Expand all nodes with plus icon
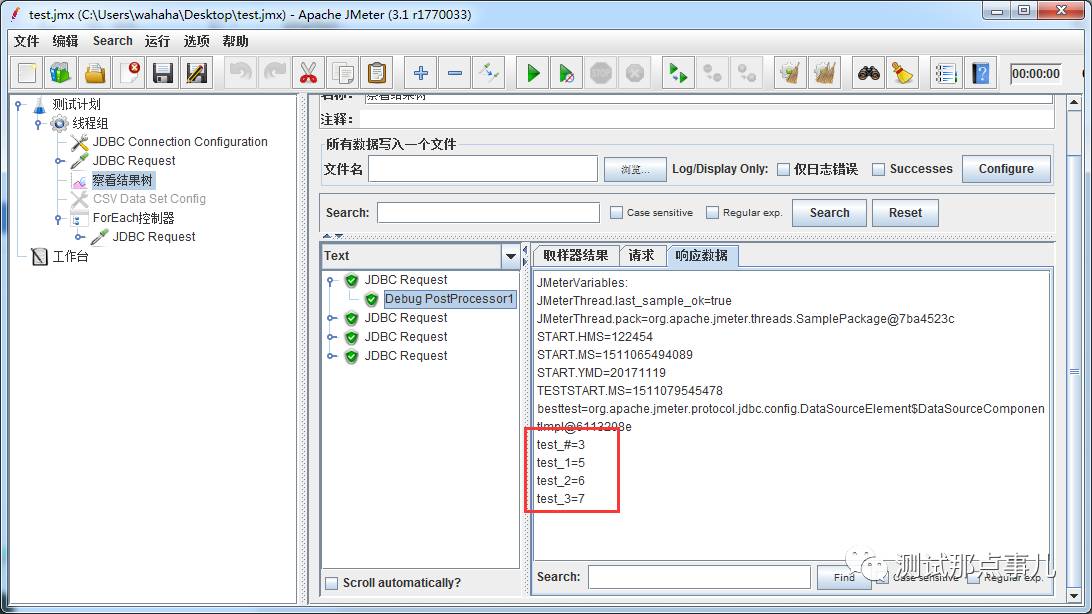Screen dimensions: 1092x614 [x=421, y=73]
